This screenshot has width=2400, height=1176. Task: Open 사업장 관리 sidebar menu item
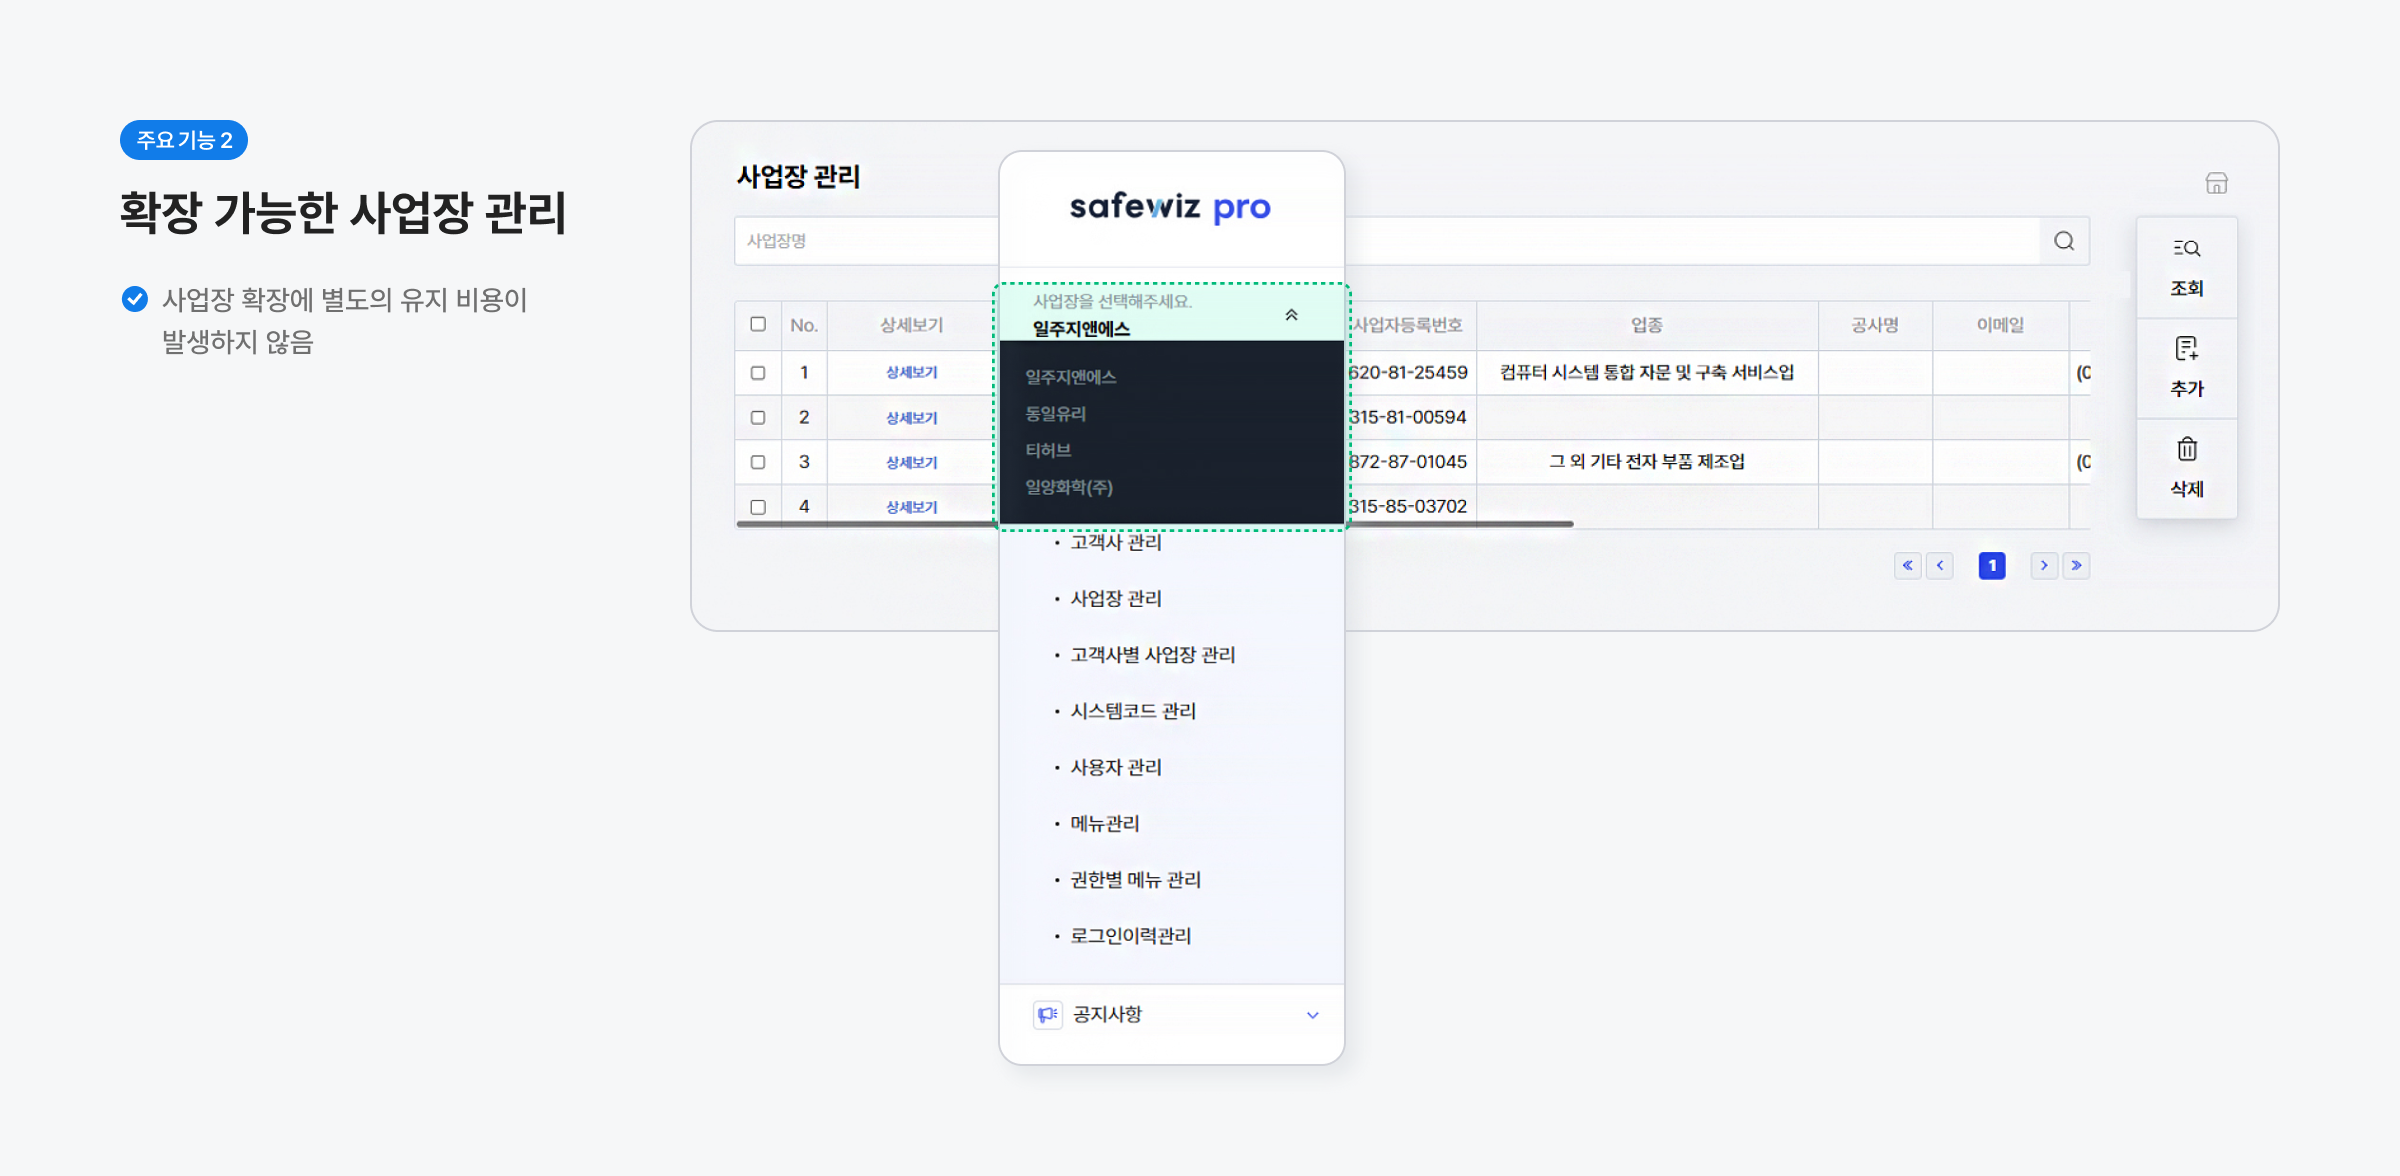[x=1116, y=599]
